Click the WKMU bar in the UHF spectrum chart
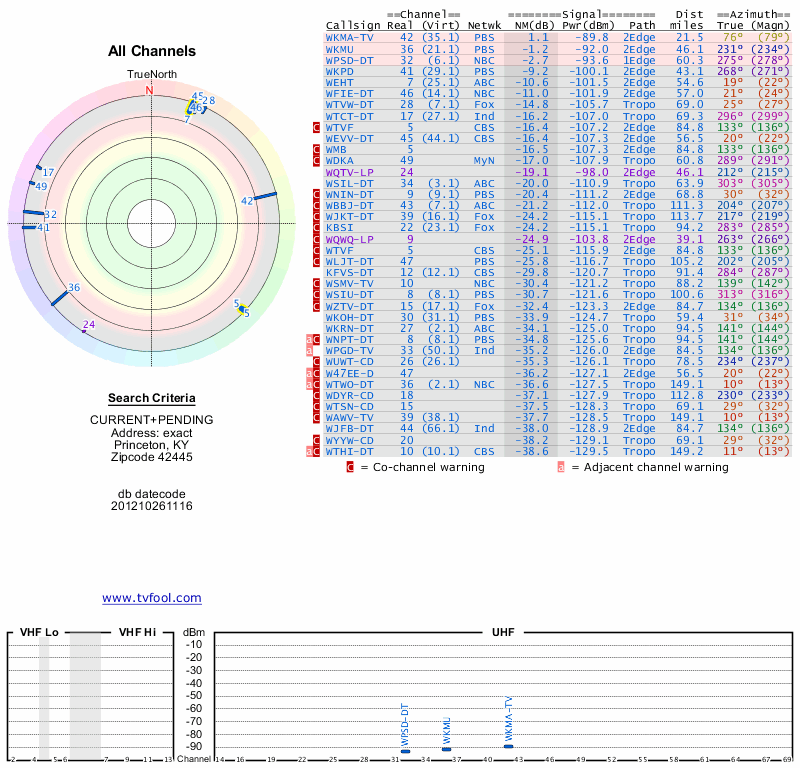 coord(447,749)
